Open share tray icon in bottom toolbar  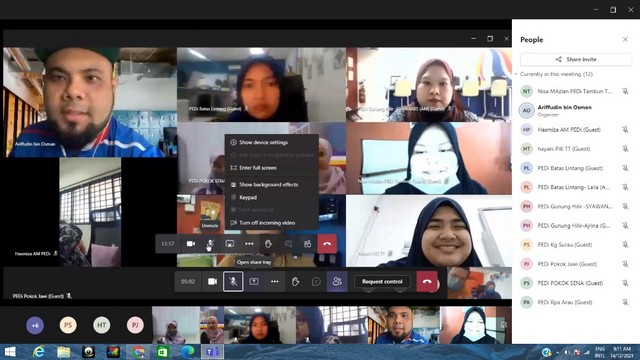254,282
